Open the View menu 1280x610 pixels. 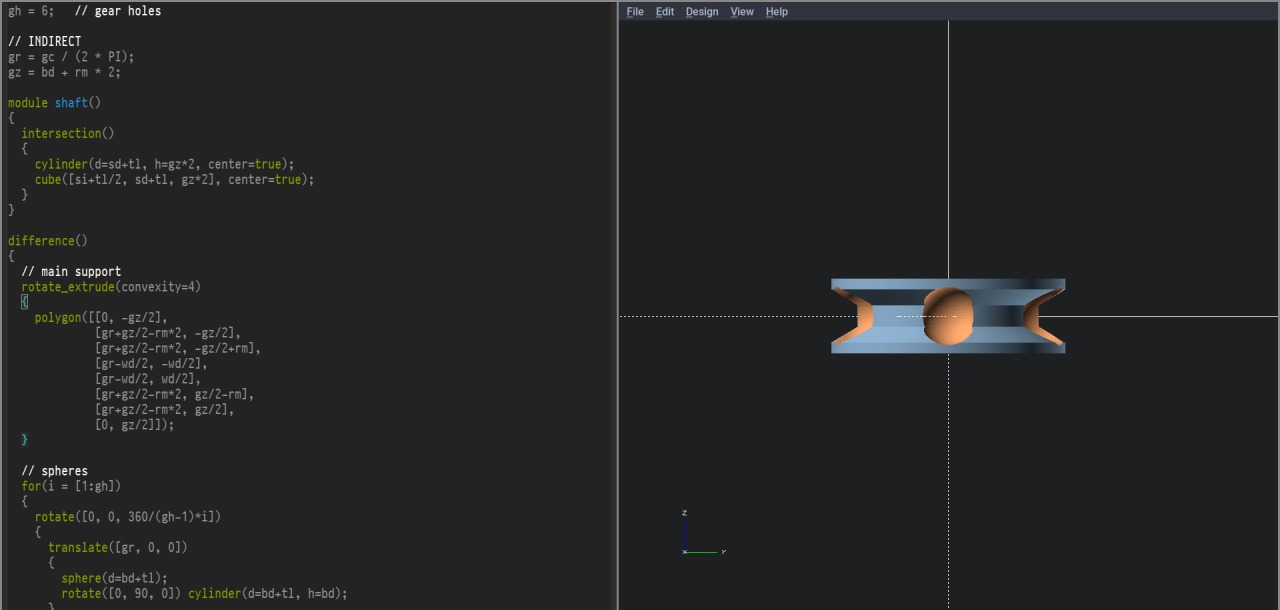click(x=741, y=12)
